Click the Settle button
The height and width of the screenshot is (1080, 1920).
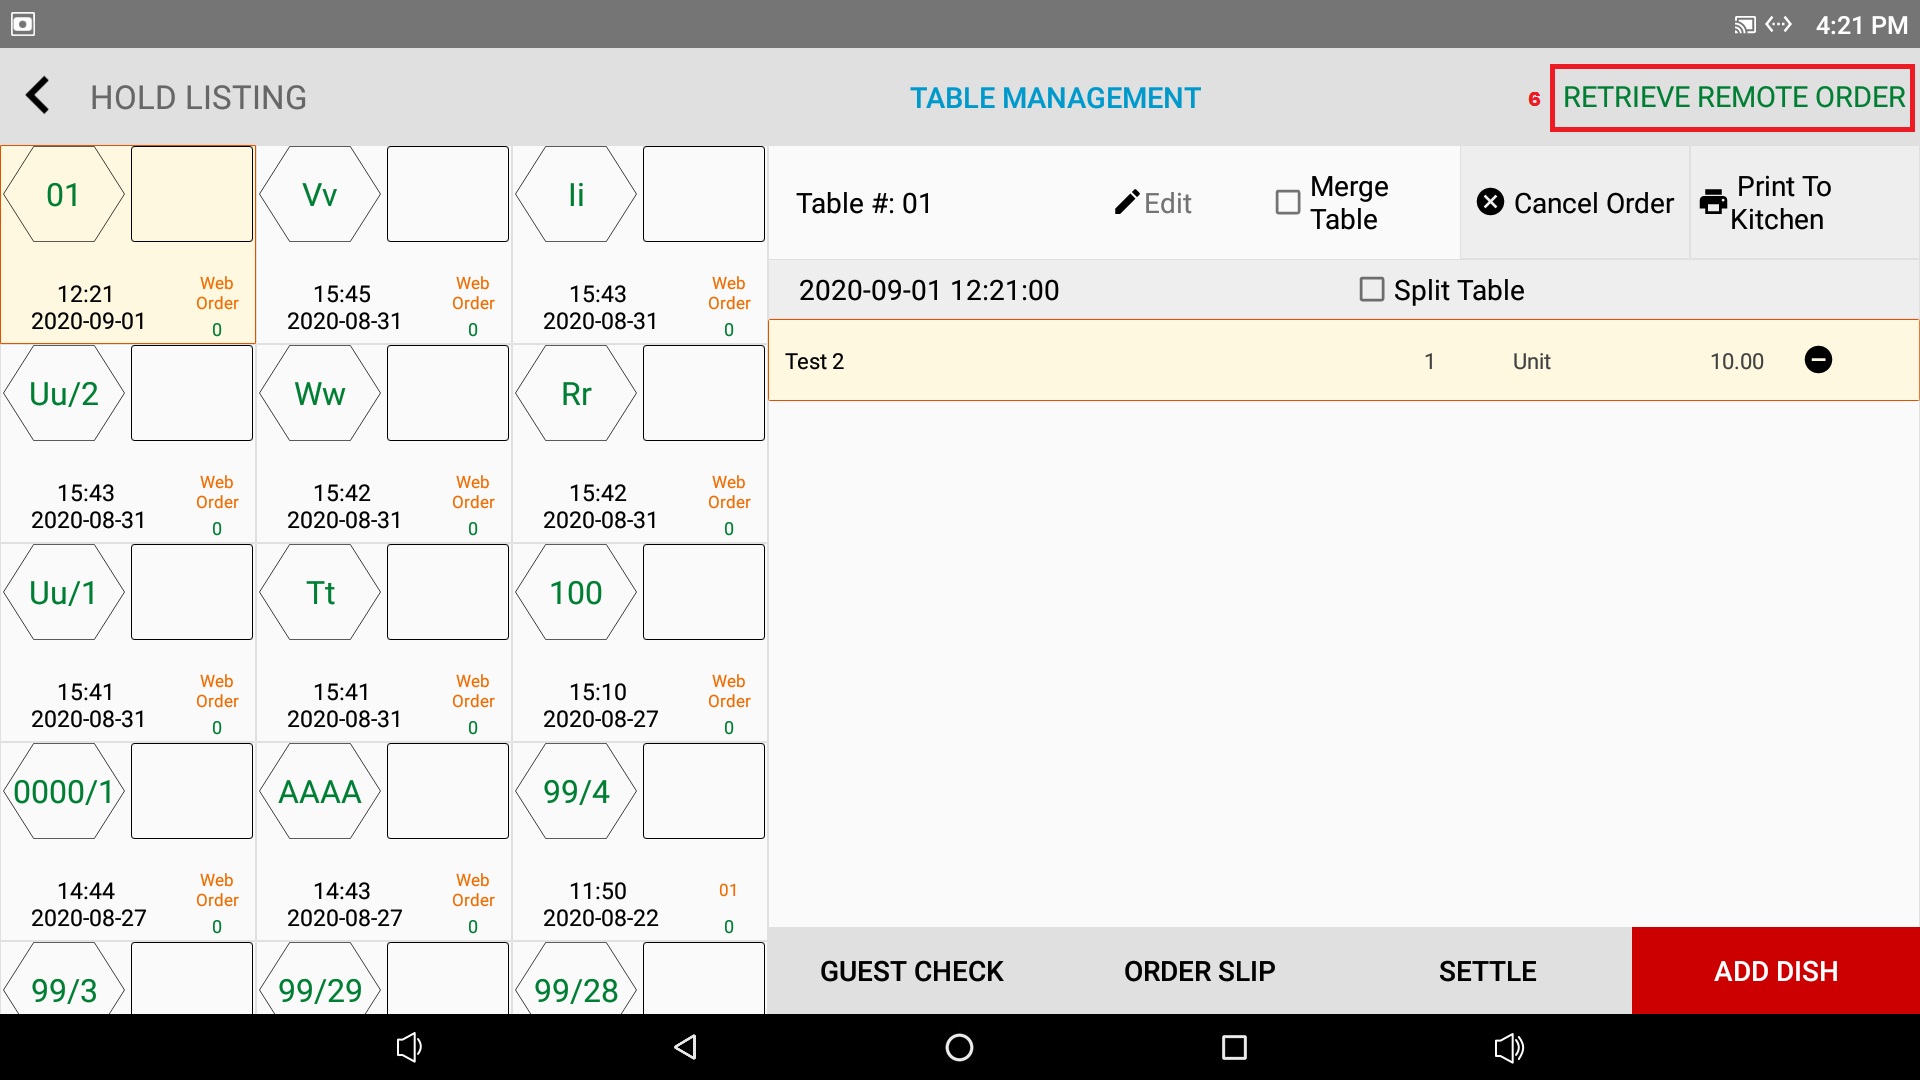[1487, 971]
